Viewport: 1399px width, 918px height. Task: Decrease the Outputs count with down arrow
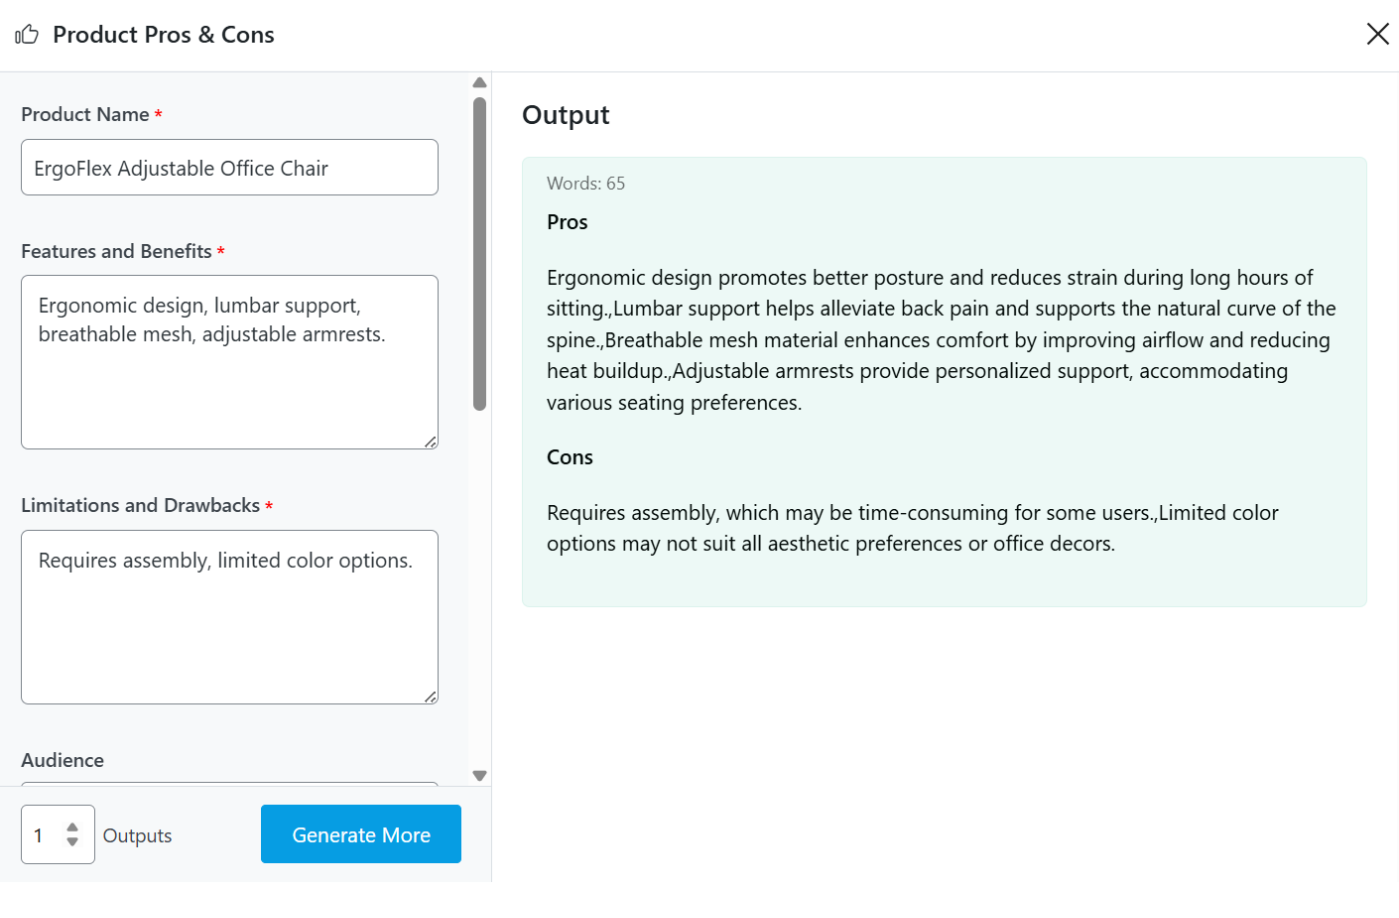72,842
